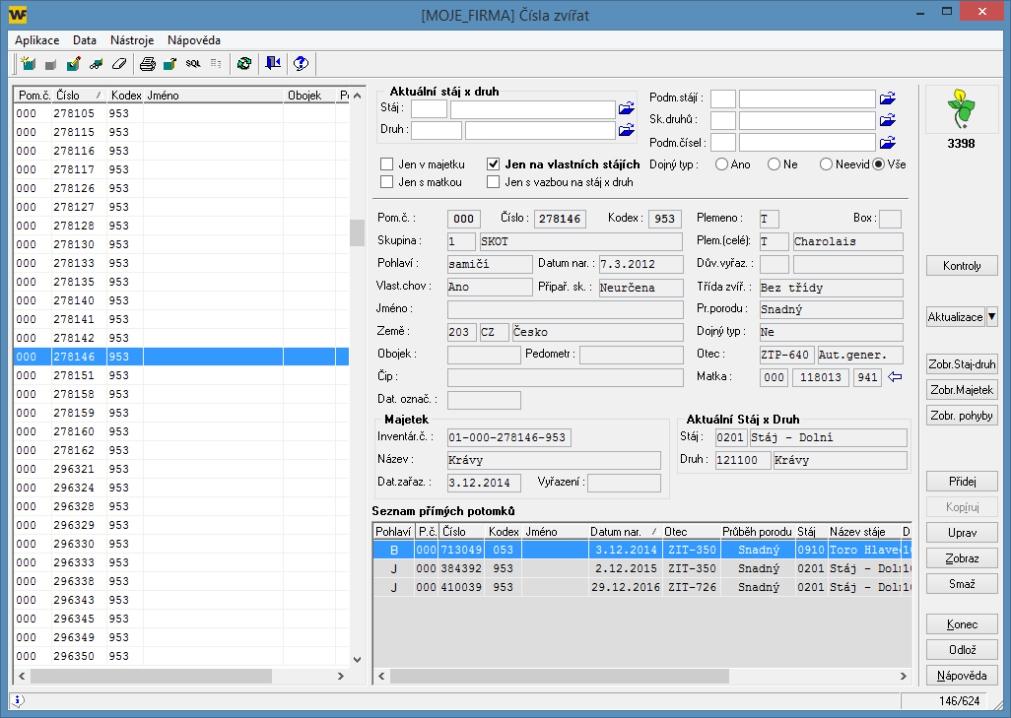Click the application W icon in title bar

pyautogui.click(x=17, y=14)
